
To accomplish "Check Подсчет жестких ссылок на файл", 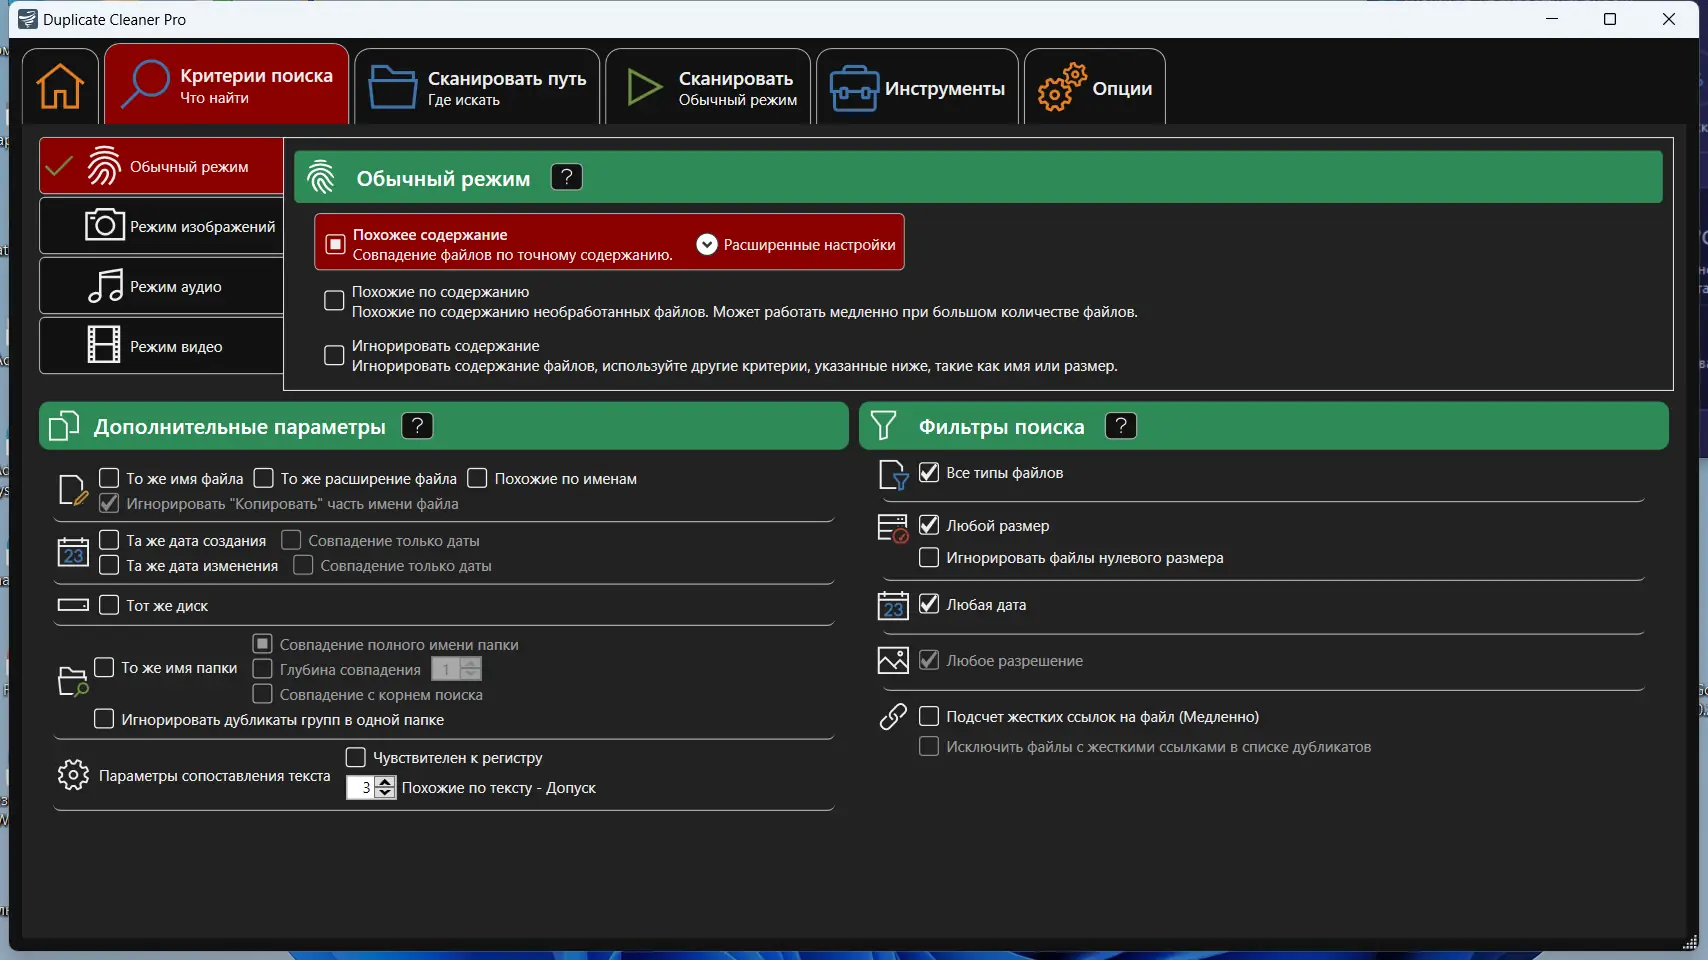I will [929, 716].
